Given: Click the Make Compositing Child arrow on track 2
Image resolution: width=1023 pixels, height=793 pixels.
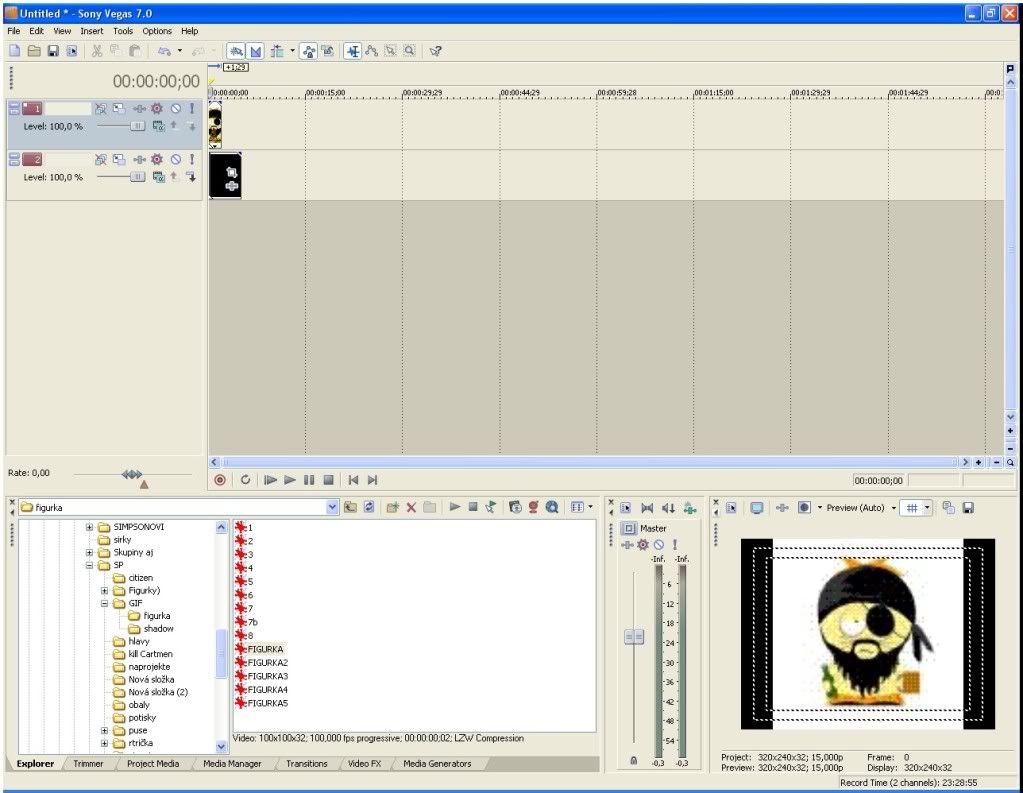Looking at the screenshot, I should [x=191, y=177].
